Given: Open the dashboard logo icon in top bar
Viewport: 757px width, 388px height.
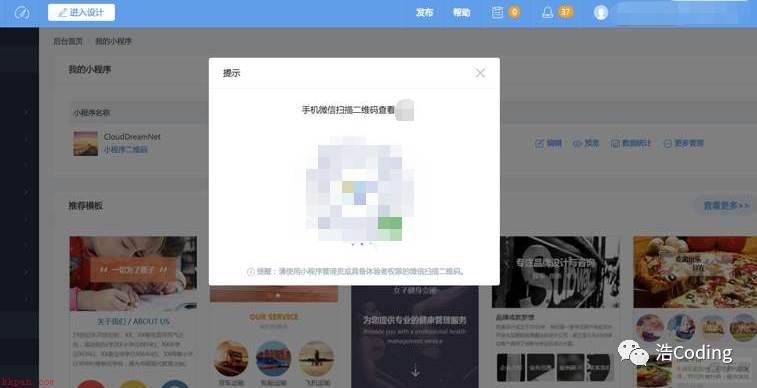Looking at the screenshot, I should 22,13.
